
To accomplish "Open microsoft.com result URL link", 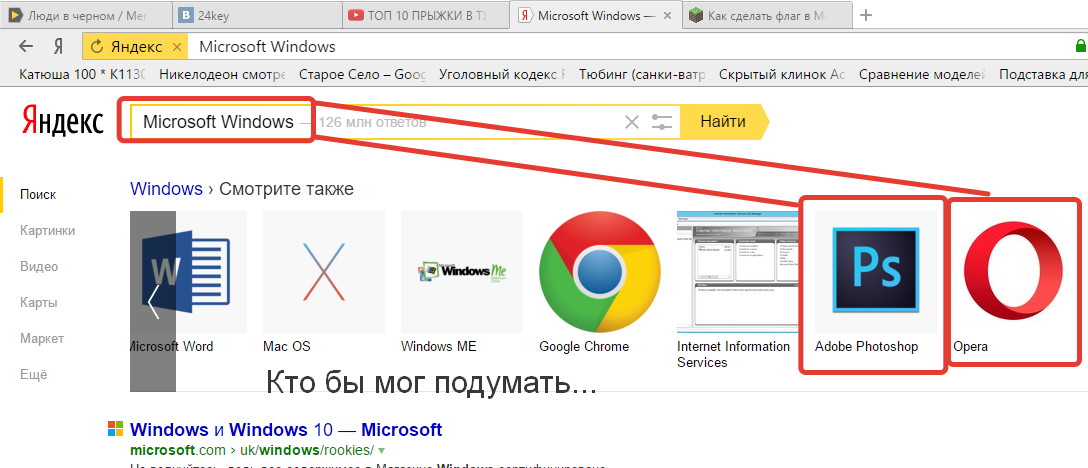I will coord(252,449).
